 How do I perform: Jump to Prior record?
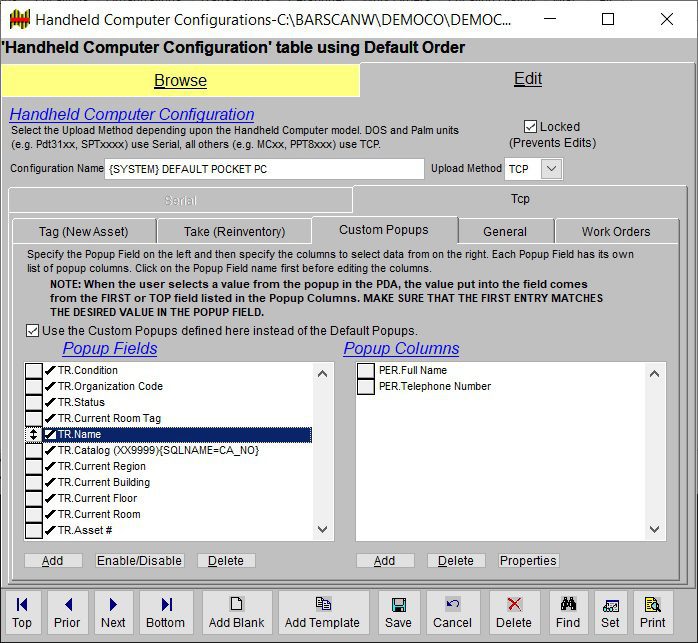67,612
